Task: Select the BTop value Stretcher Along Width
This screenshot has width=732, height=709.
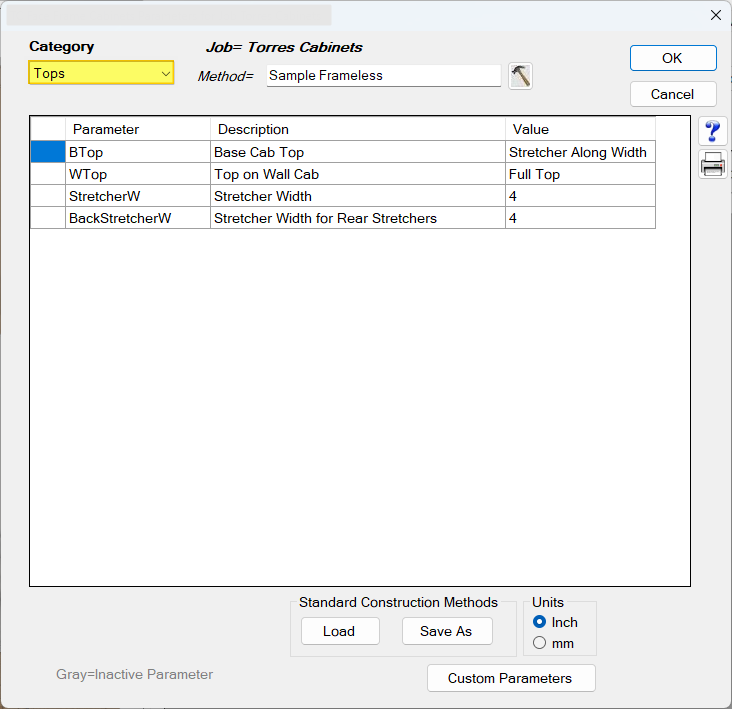Action: [x=579, y=152]
